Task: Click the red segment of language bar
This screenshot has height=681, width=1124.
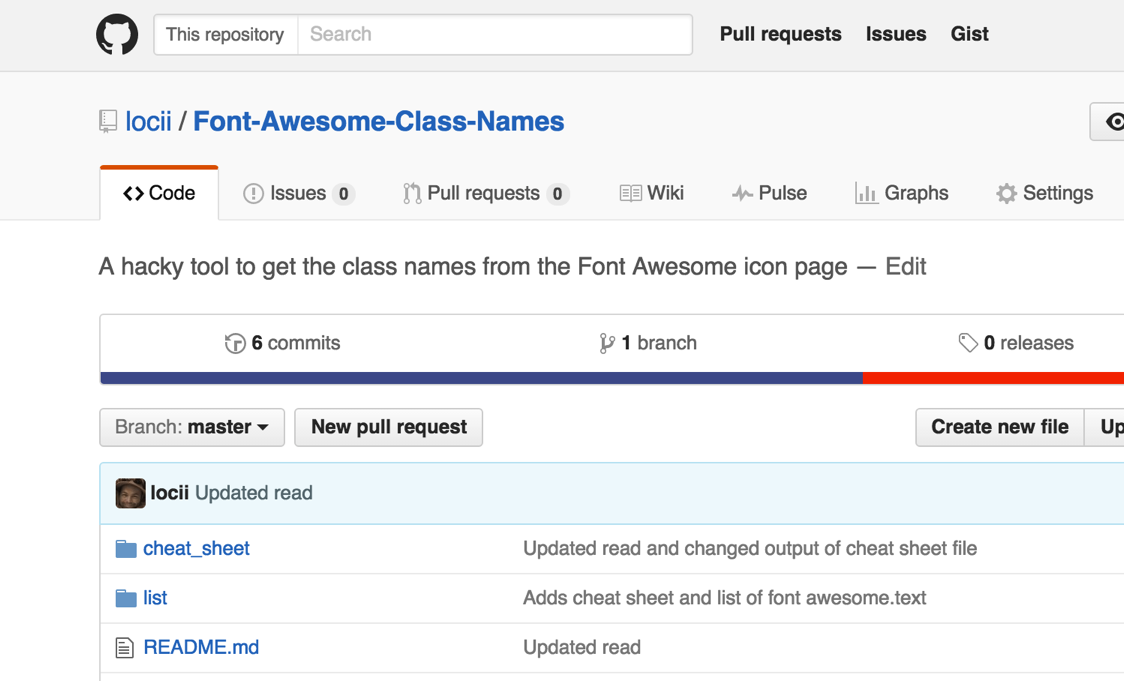Action: pyautogui.click(x=994, y=378)
